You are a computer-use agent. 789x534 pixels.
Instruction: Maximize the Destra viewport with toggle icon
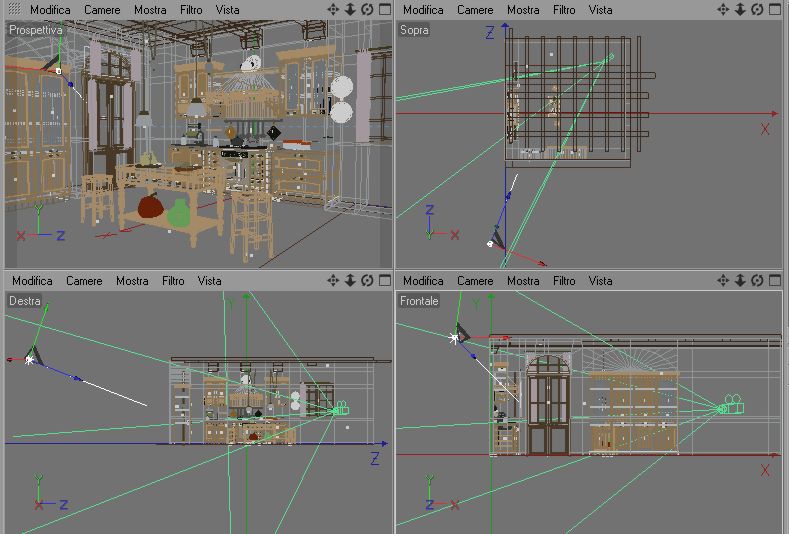(x=385, y=280)
